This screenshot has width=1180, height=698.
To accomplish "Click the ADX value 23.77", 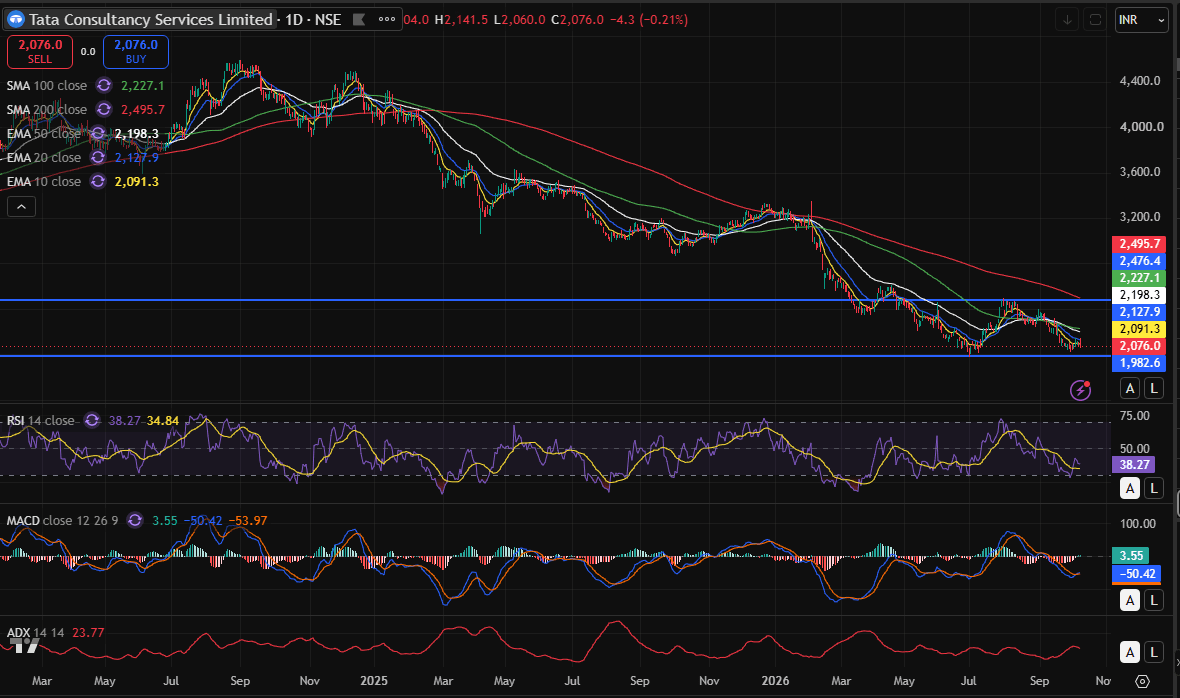I will pos(88,633).
